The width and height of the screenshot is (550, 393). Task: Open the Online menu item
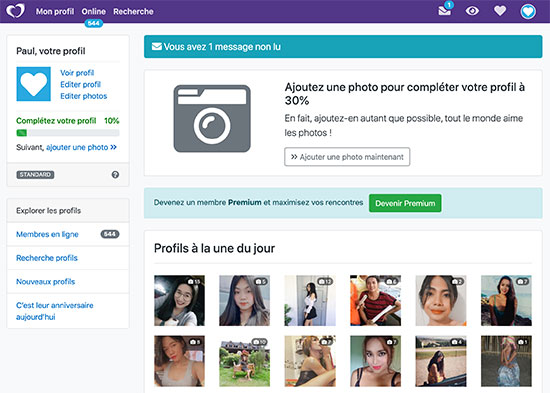tap(94, 12)
